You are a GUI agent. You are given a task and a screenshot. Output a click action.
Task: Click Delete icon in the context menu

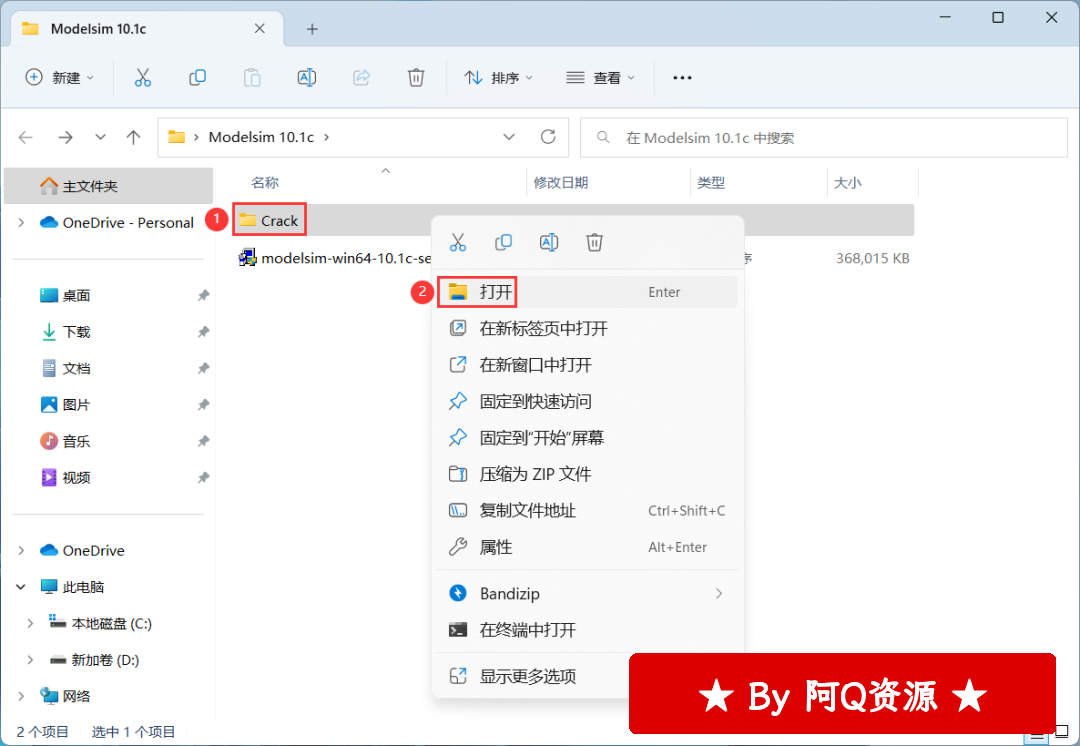594,242
